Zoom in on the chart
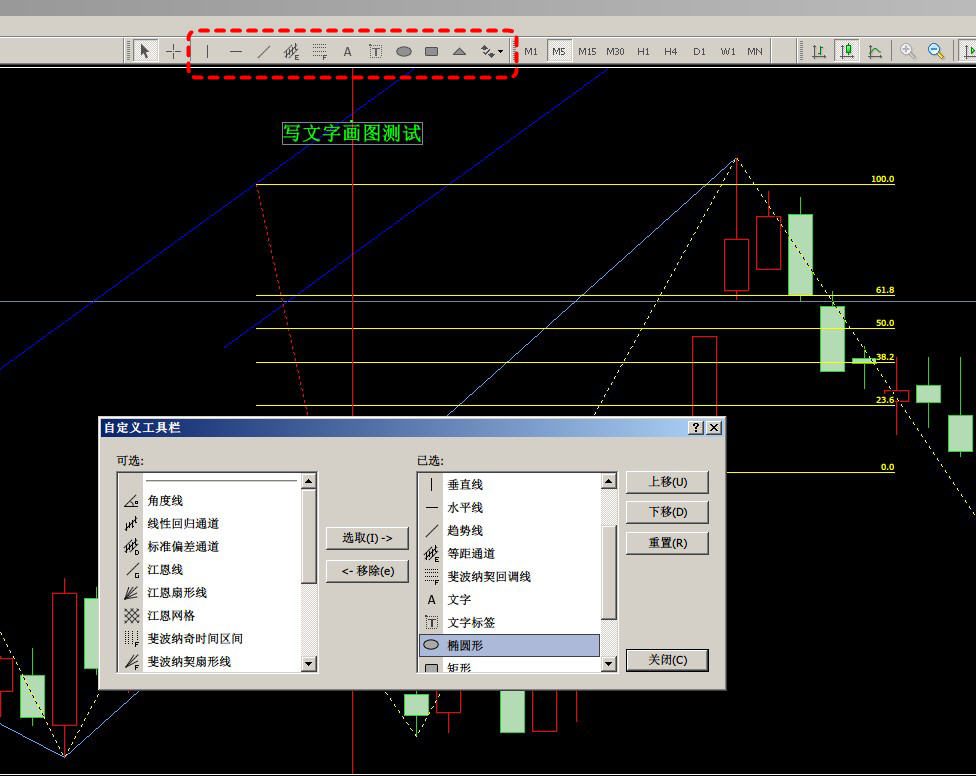 [x=908, y=51]
